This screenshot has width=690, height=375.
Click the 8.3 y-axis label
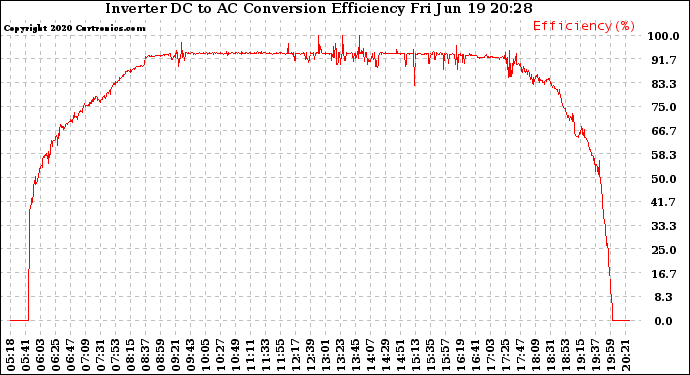[x=664, y=298]
